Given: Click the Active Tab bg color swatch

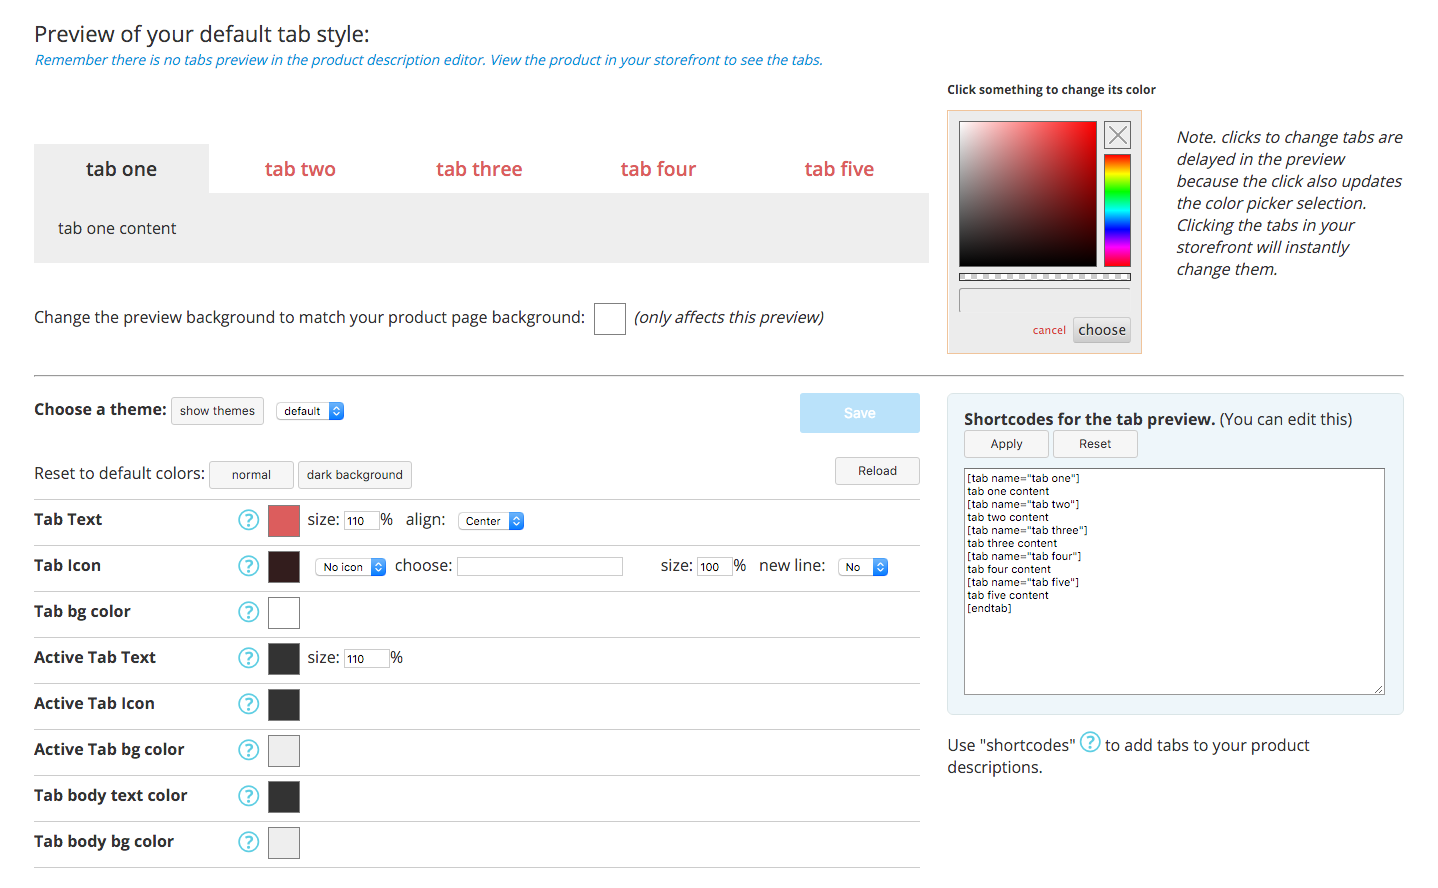Looking at the screenshot, I should coord(284,751).
